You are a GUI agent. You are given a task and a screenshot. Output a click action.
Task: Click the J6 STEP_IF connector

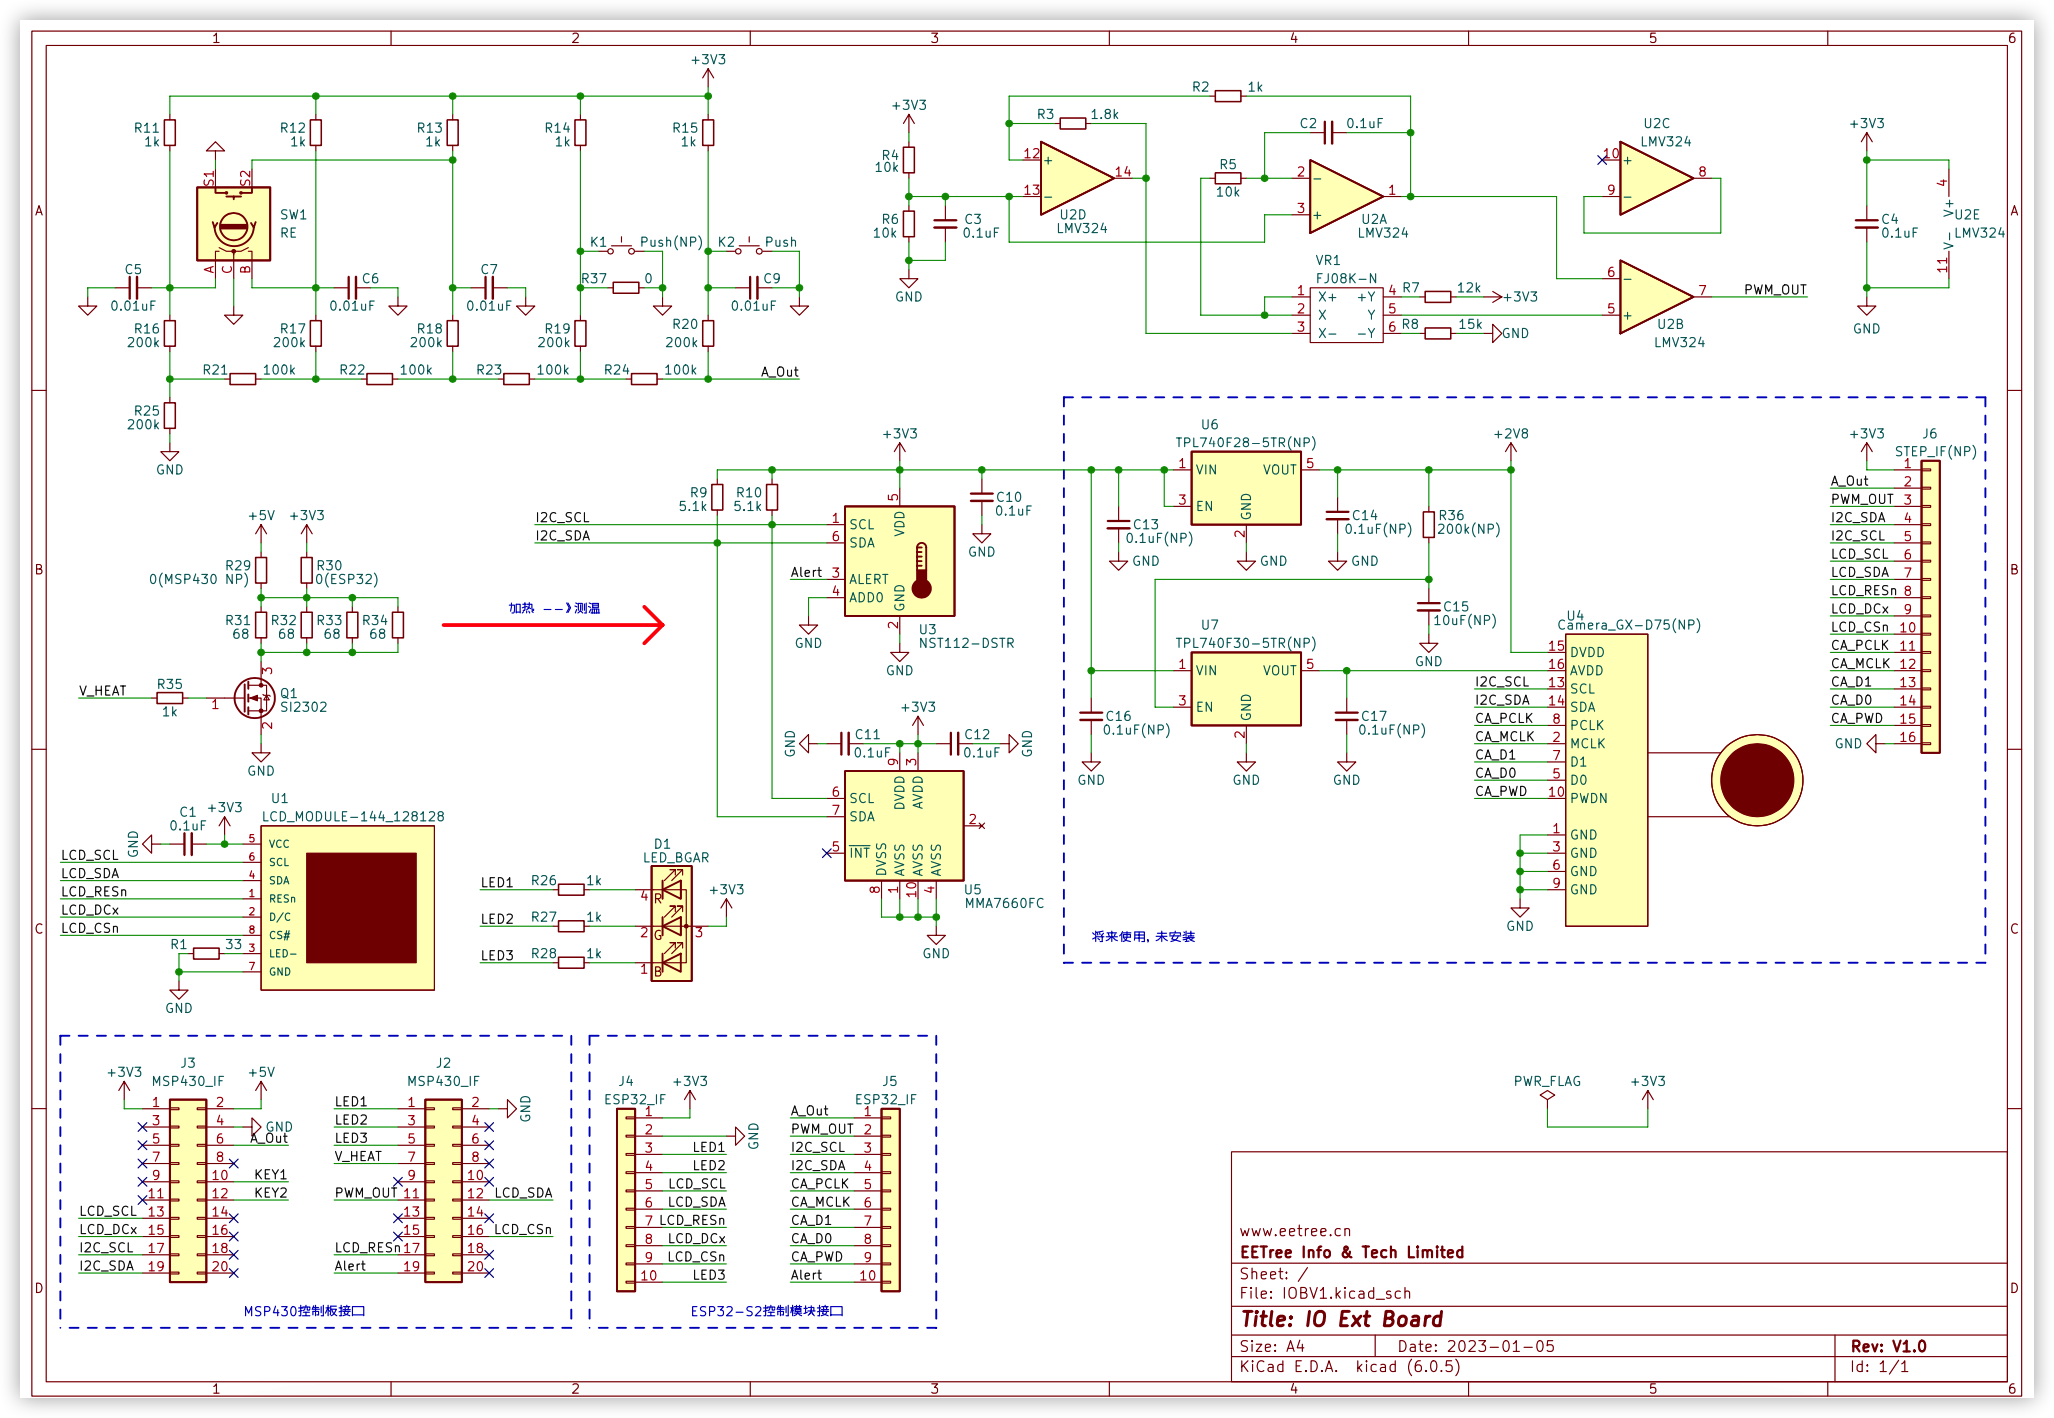click(x=1930, y=606)
